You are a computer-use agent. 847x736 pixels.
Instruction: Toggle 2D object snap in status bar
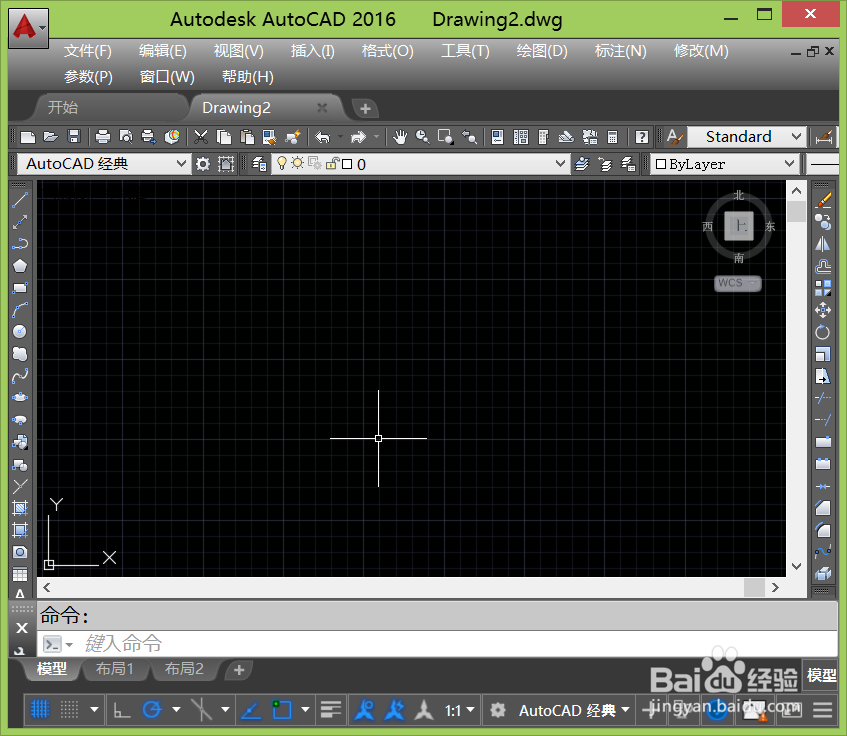click(282, 709)
